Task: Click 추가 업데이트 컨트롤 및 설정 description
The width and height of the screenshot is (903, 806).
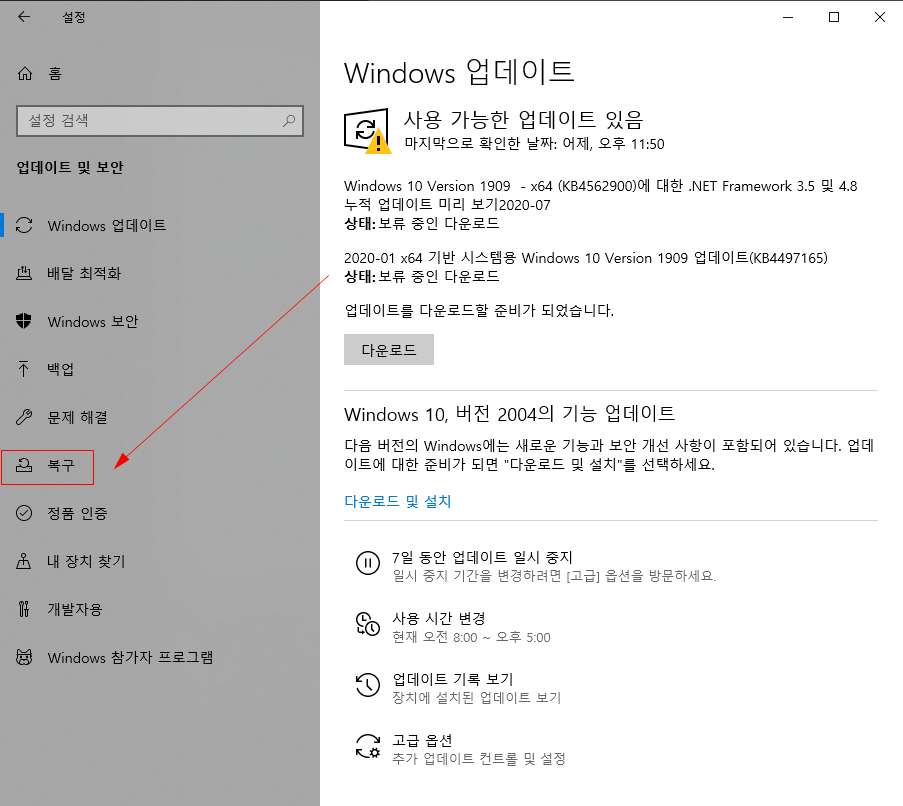Action: point(479,759)
